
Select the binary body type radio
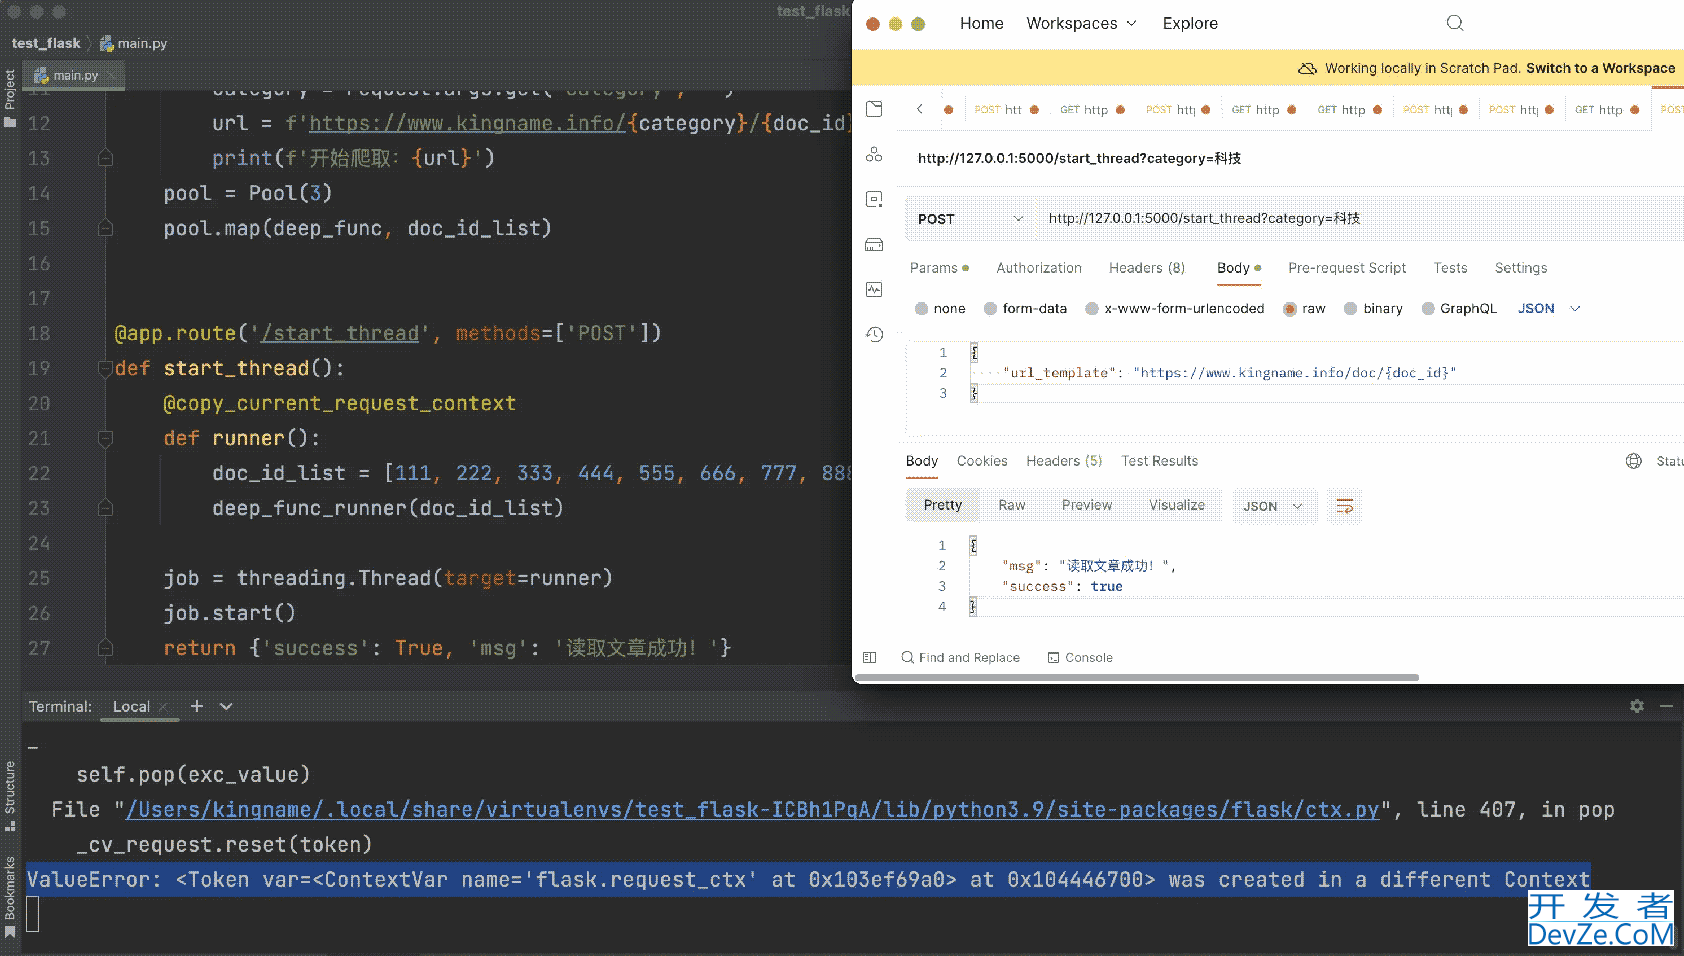click(x=1351, y=308)
